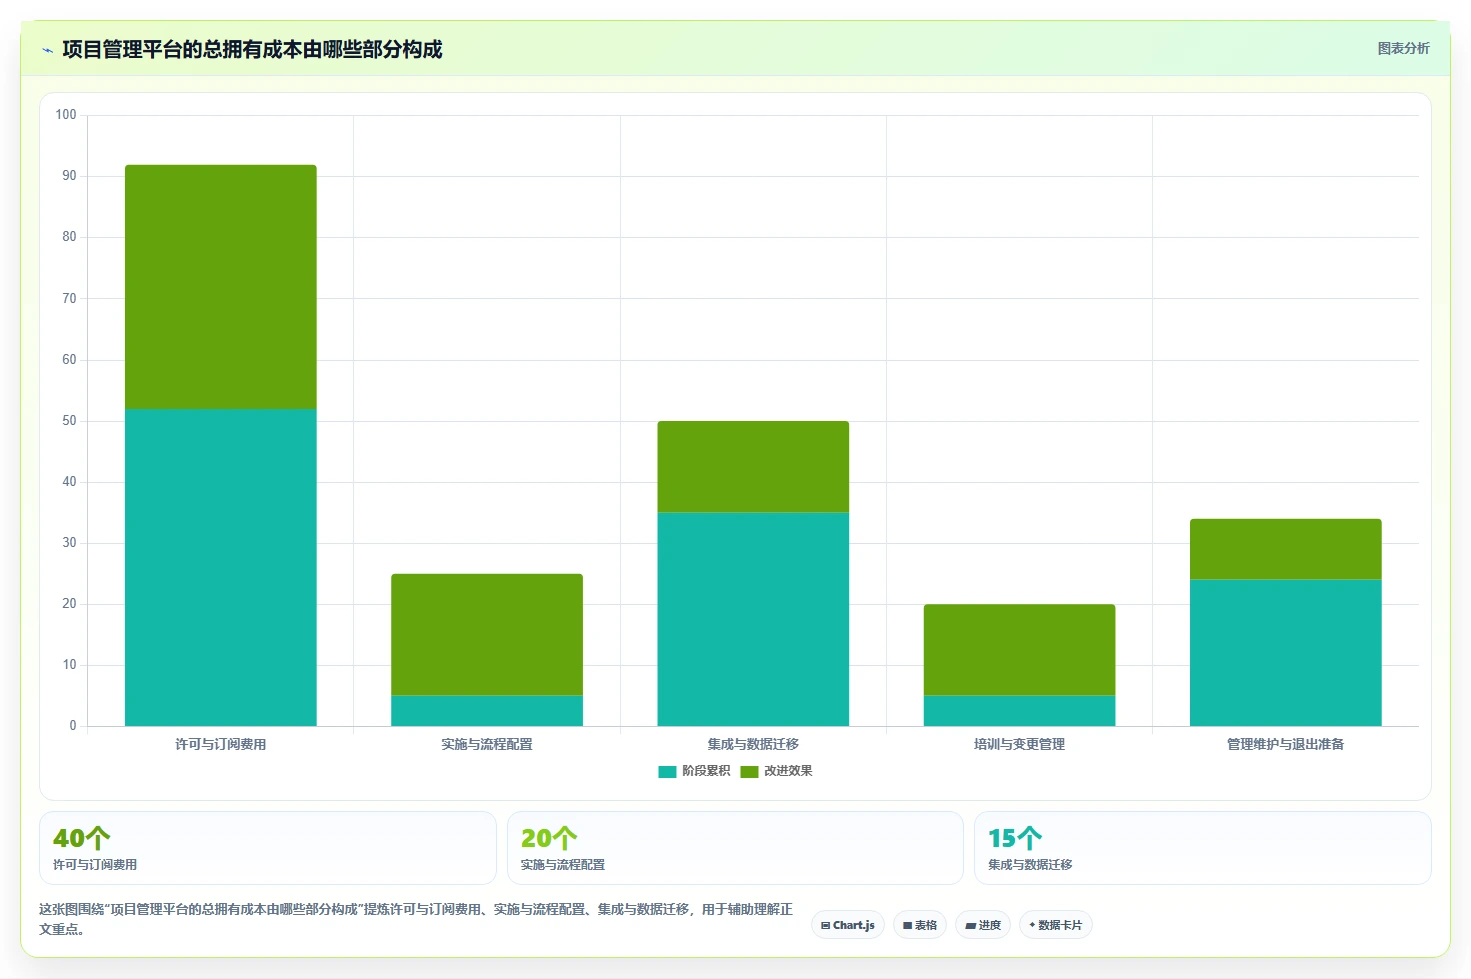Click the 图表分析 label in header
This screenshot has height=979, width=1471.
[x=1403, y=48]
